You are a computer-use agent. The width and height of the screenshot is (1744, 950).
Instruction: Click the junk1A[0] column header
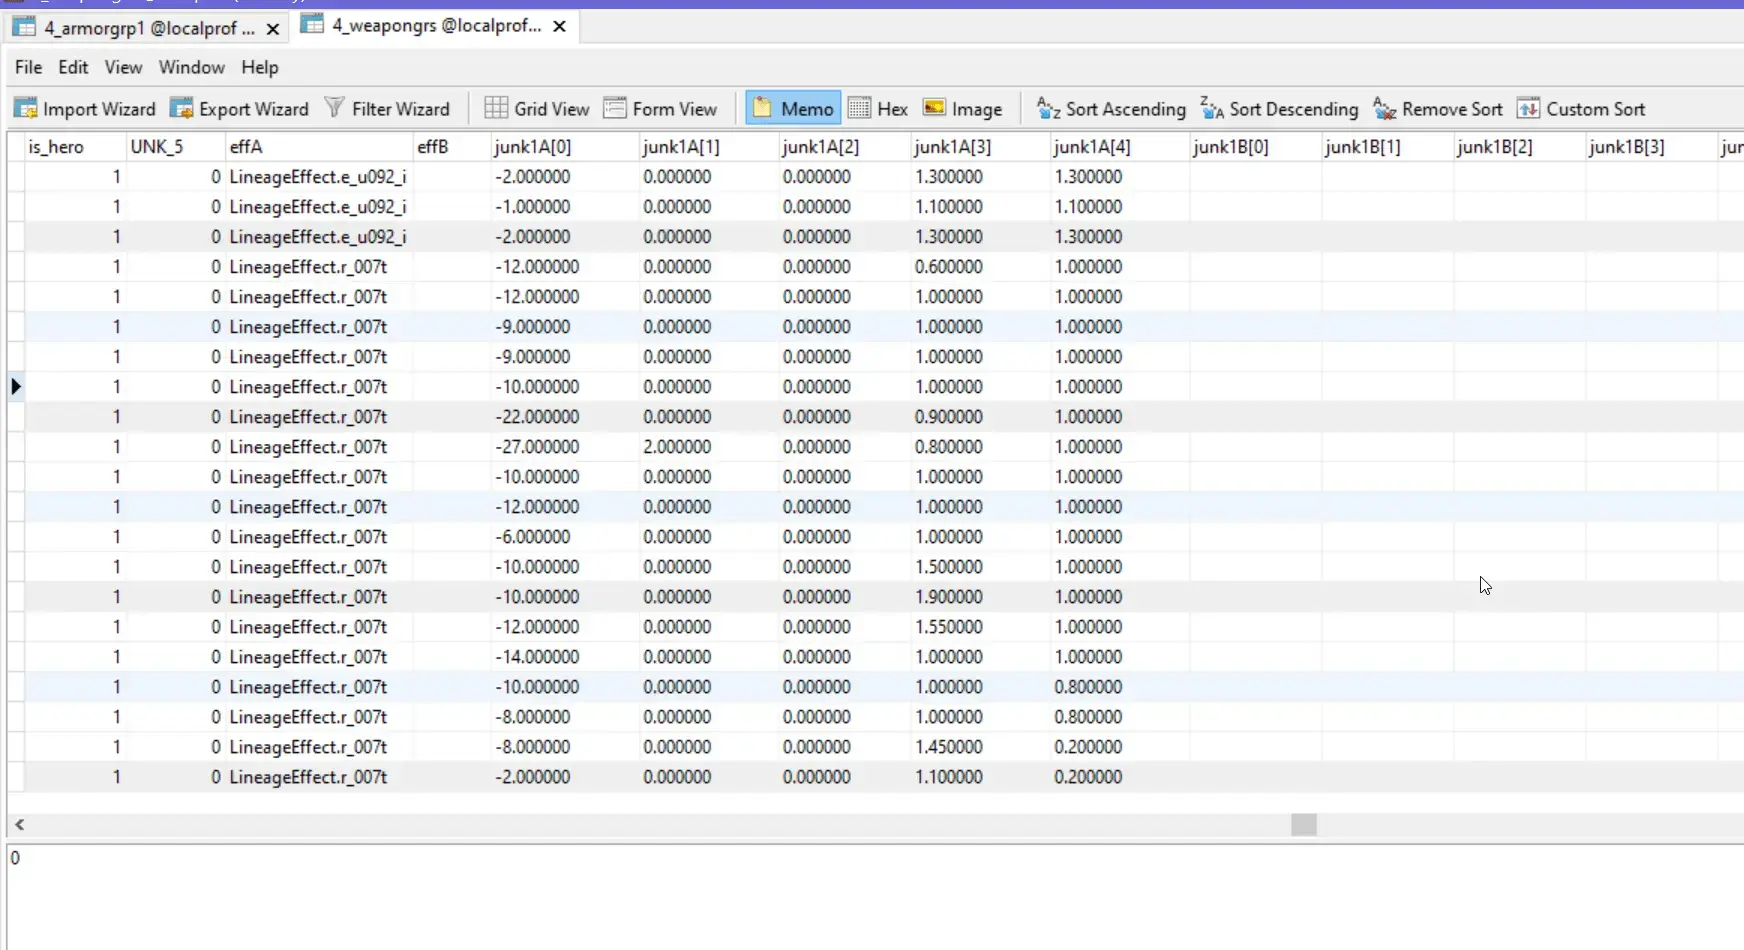point(564,147)
